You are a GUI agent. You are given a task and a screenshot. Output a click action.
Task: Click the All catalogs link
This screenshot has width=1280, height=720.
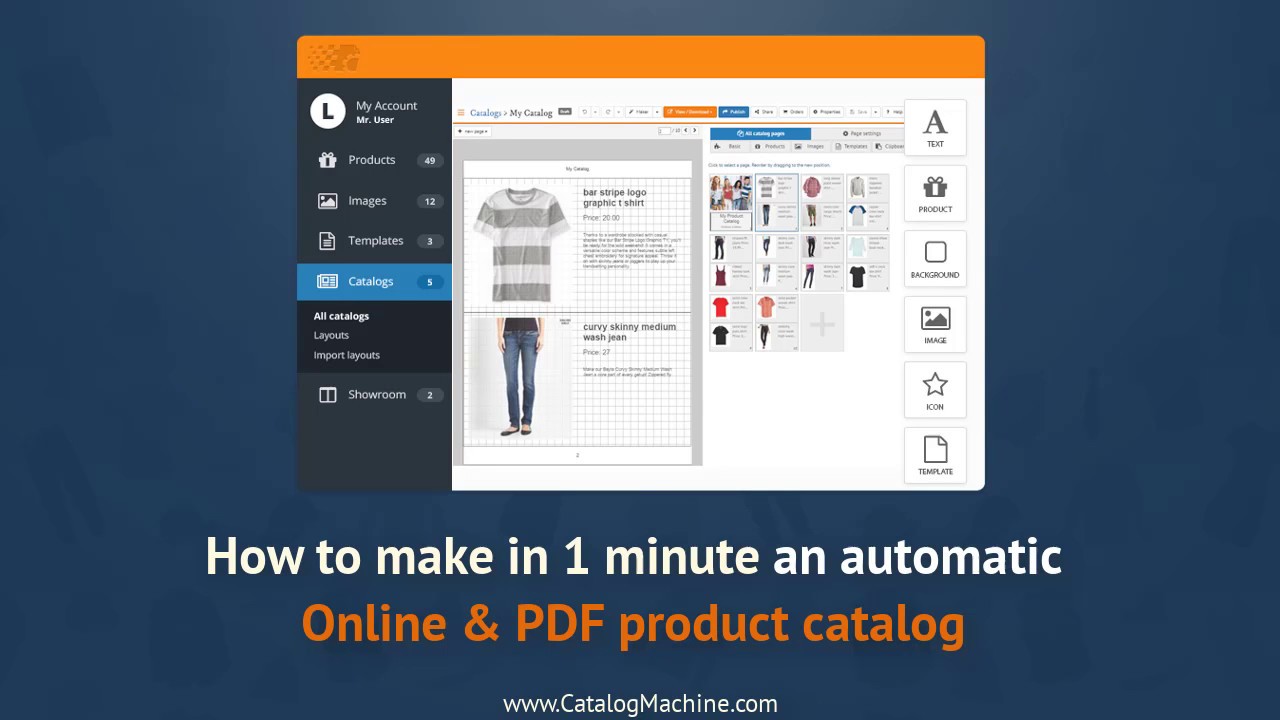pos(341,316)
